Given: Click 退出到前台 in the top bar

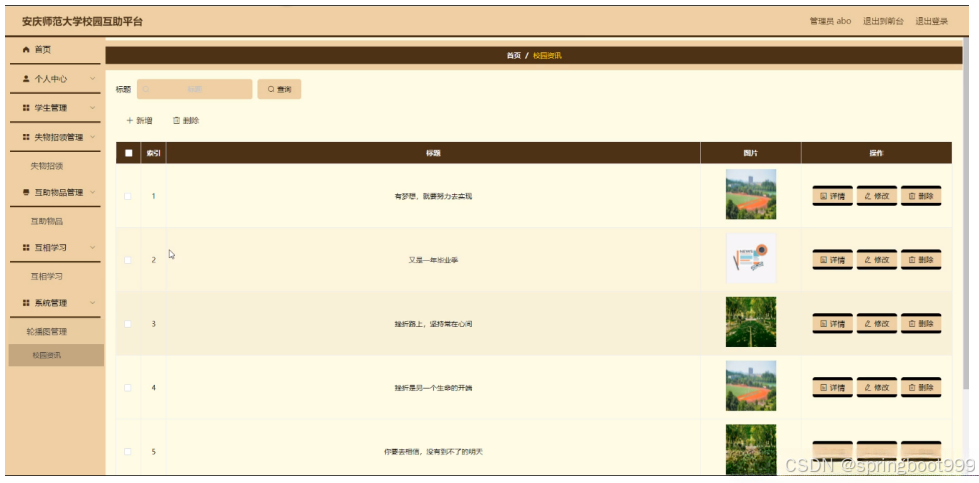Looking at the screenshot, I should click(883, 21).
